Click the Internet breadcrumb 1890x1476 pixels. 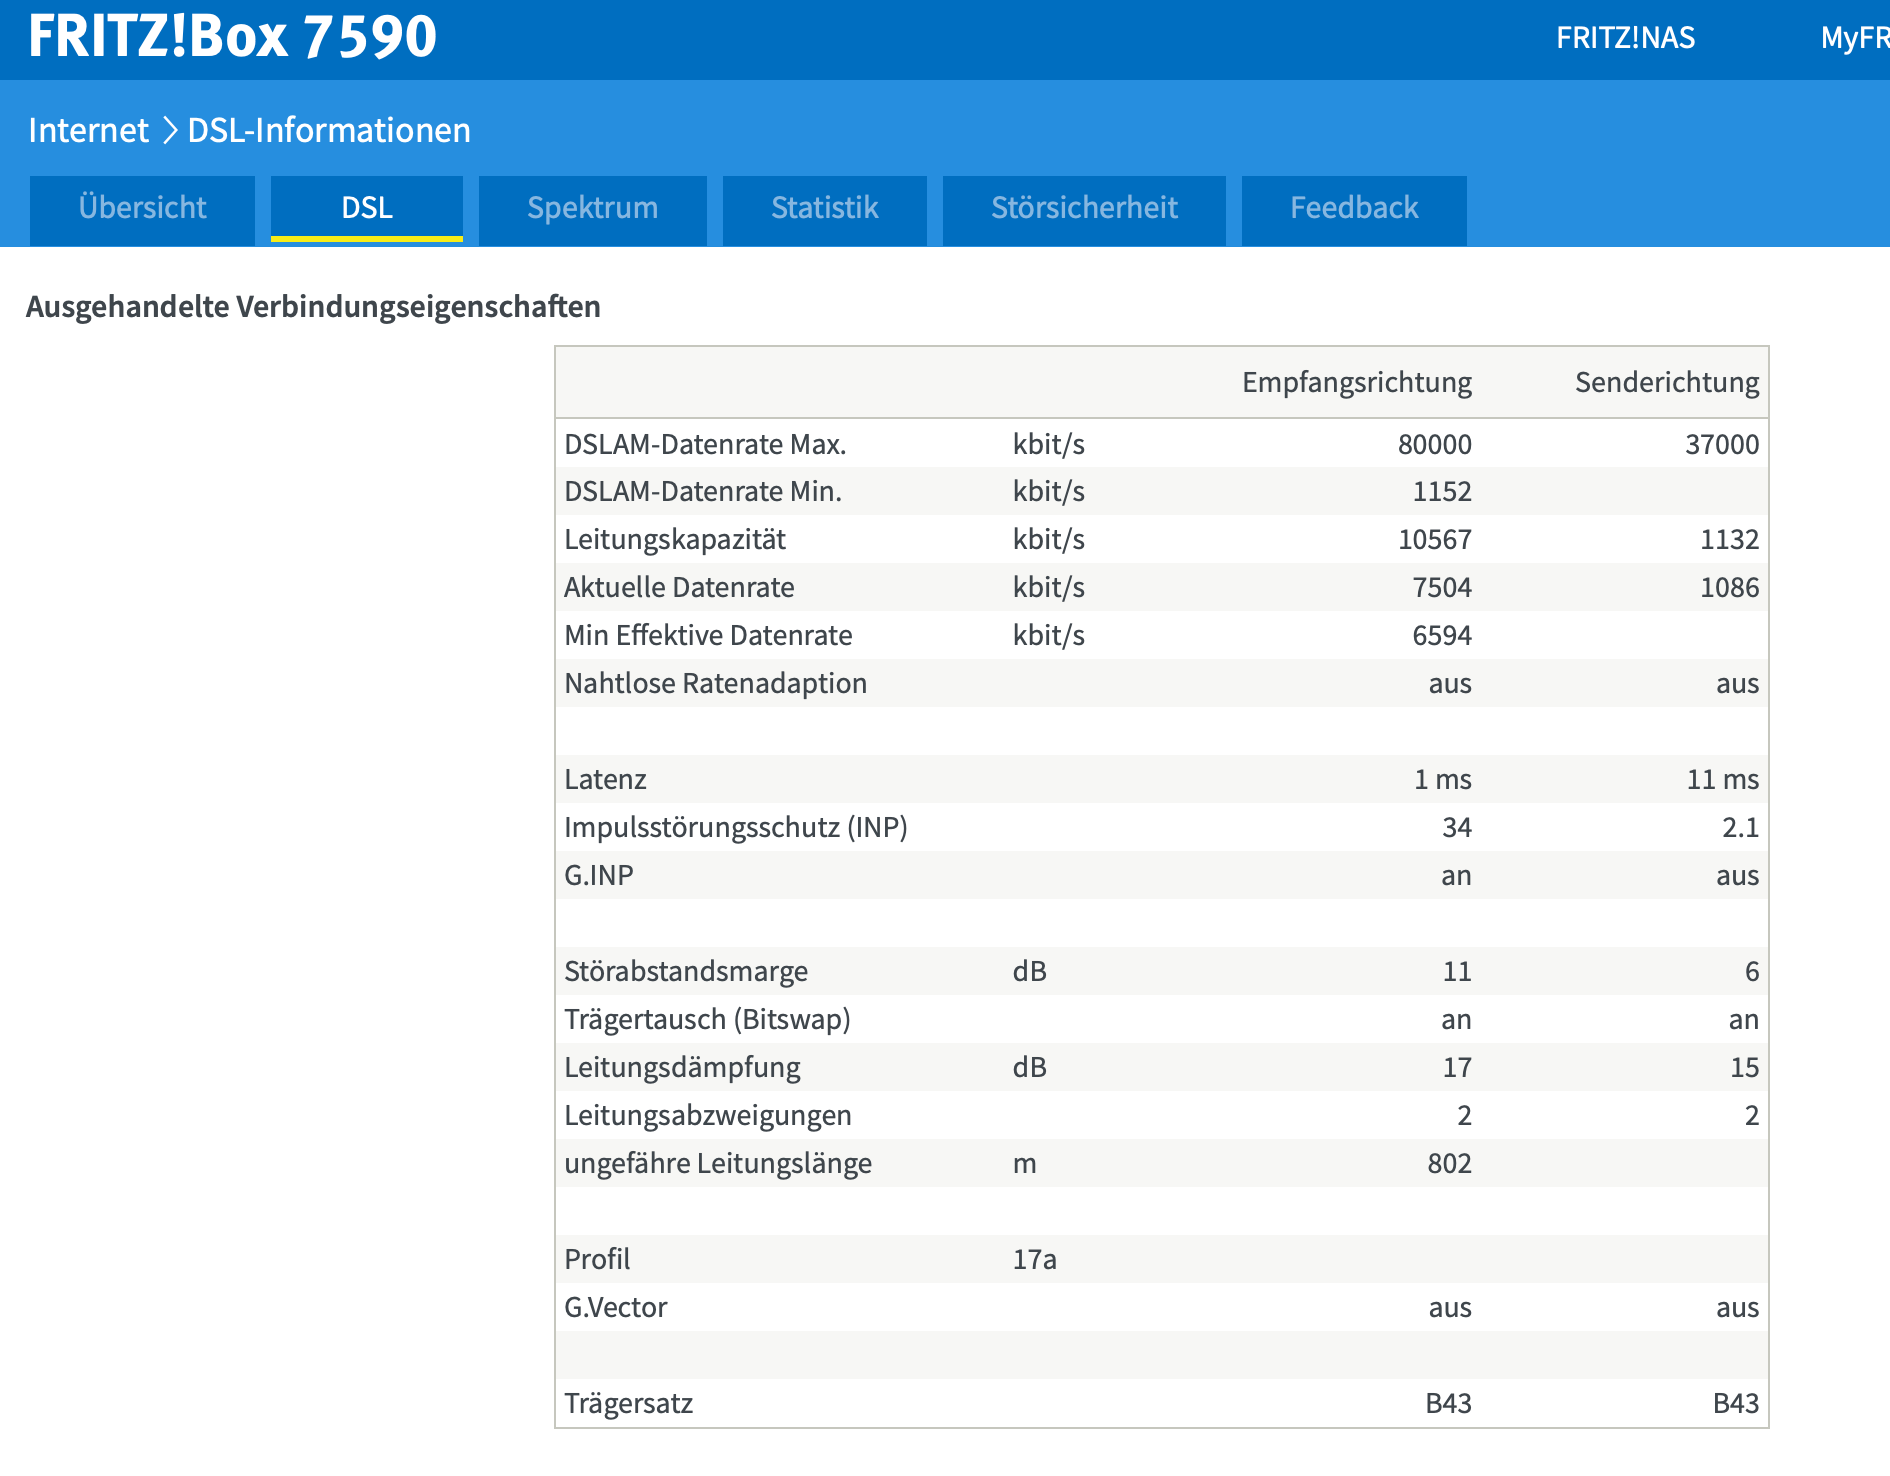[x=88, y=130]
